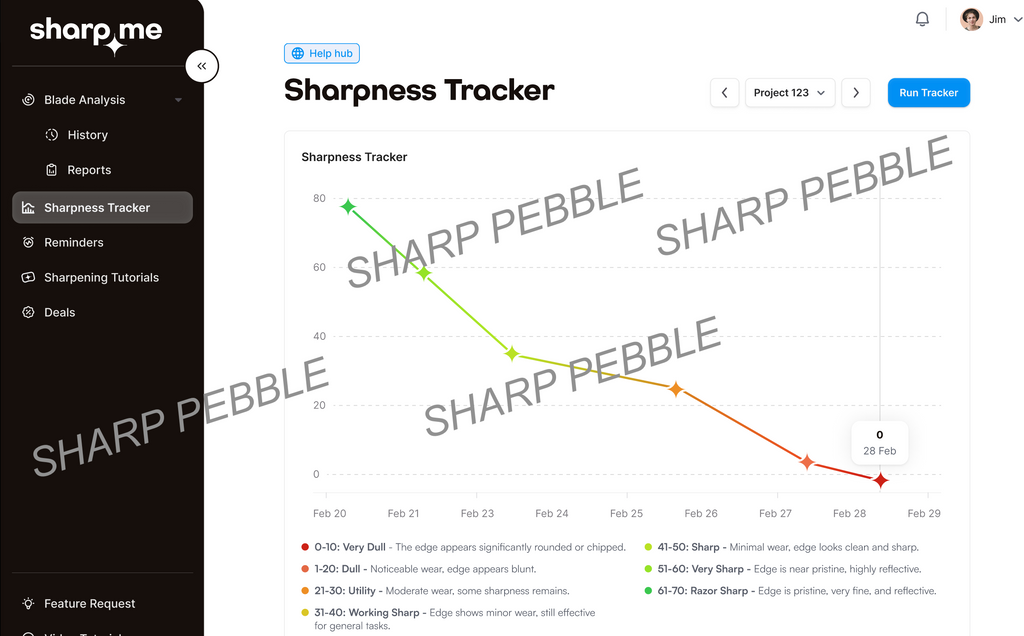Viewport: 1024px width, 636px height.
Task: Click the Deals badge icon
Action: point(28,312)
